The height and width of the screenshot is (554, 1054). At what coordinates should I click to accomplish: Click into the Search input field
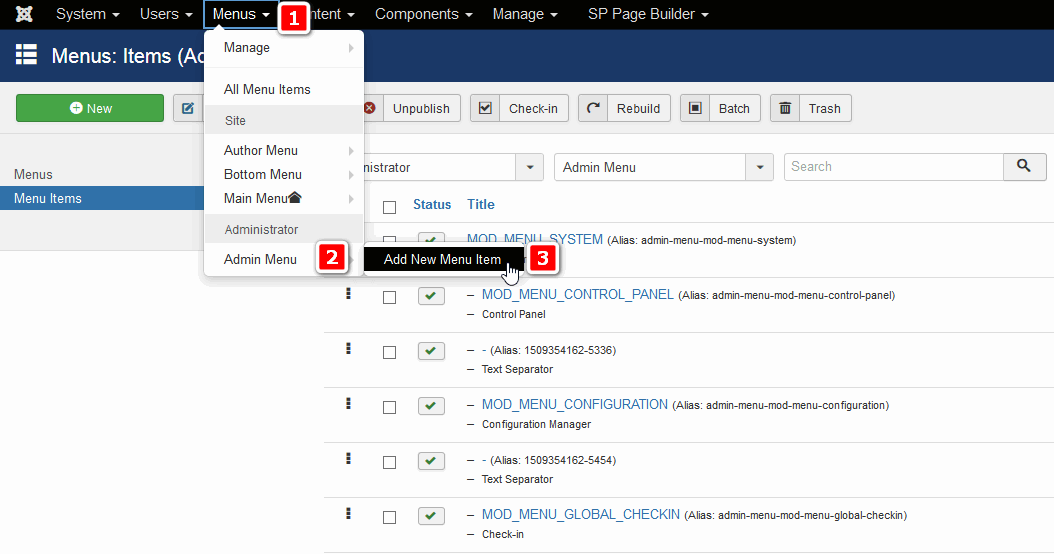893,167
